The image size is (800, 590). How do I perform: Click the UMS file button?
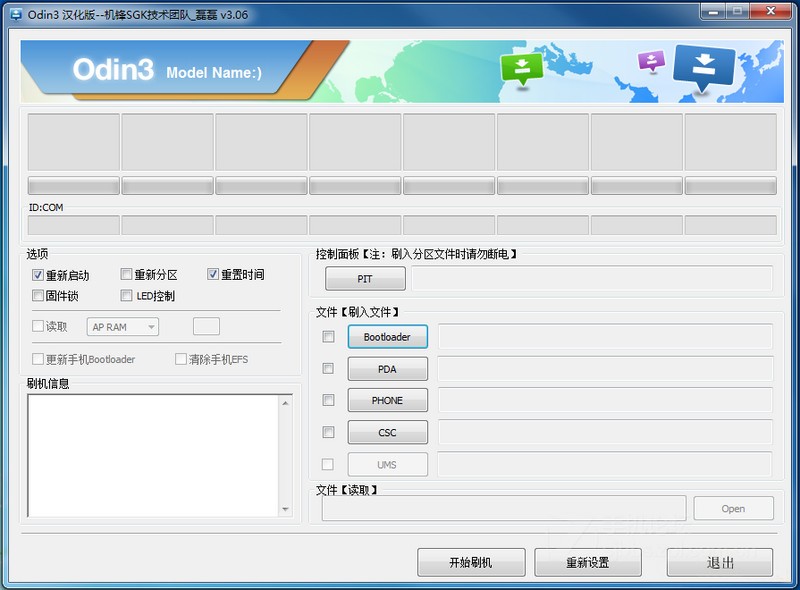[x=388, y=464]
